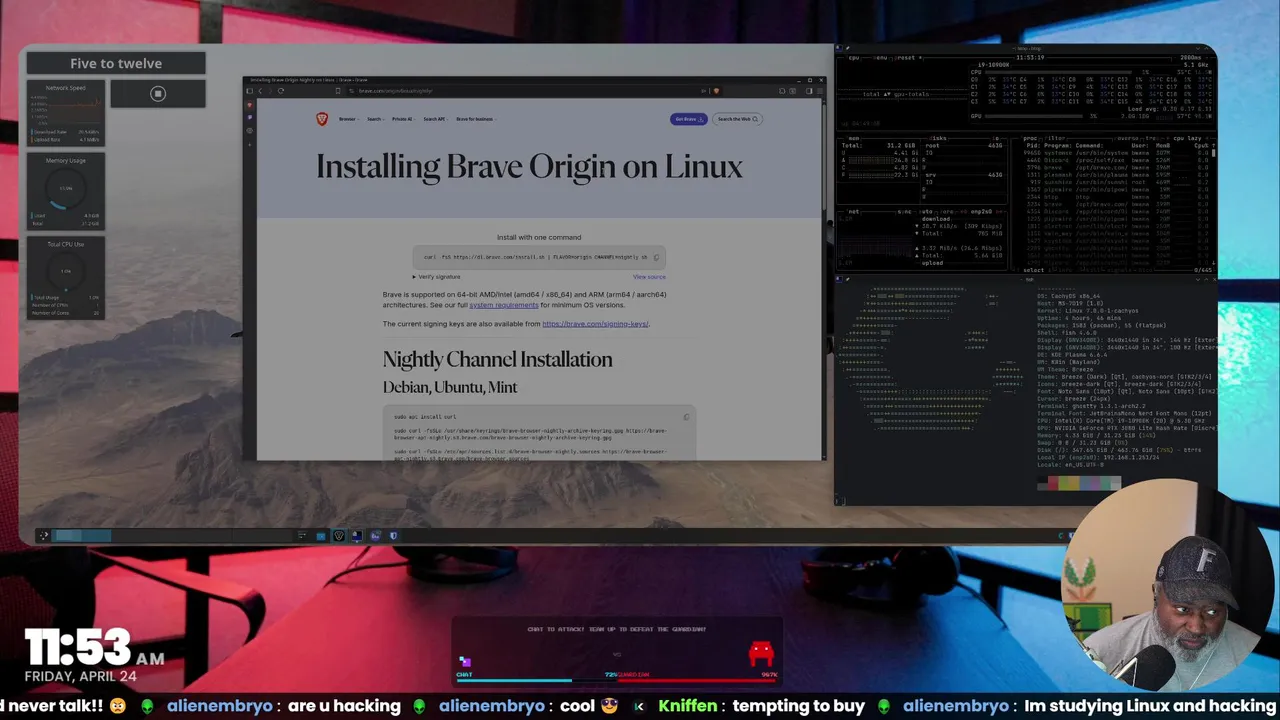
Task: Click the Total CPU Use gauge widget
Action: (65, 278)
